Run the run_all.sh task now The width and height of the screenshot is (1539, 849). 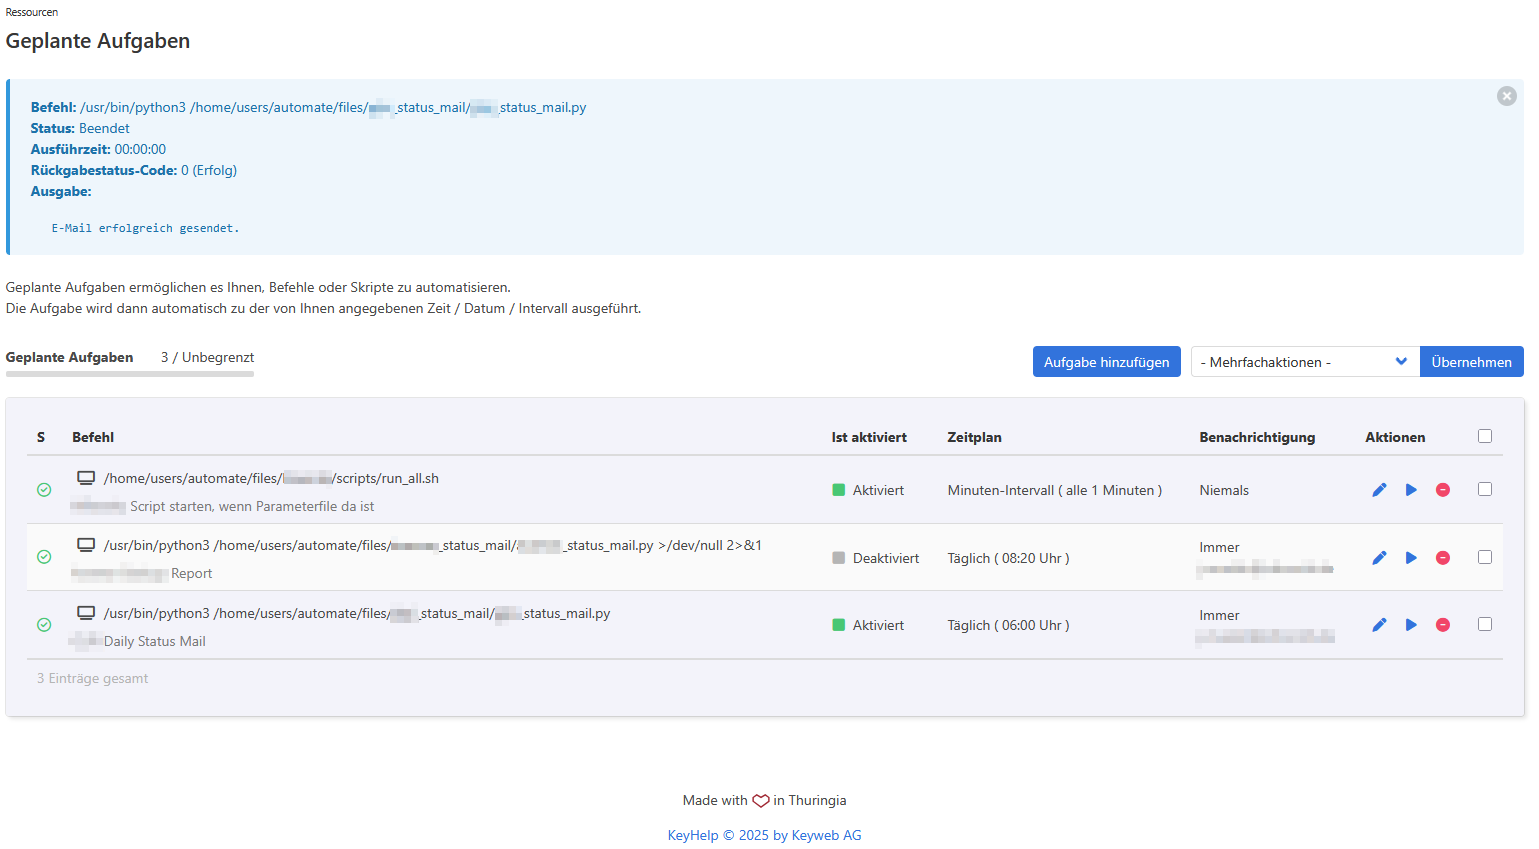tap(1411, 490)
